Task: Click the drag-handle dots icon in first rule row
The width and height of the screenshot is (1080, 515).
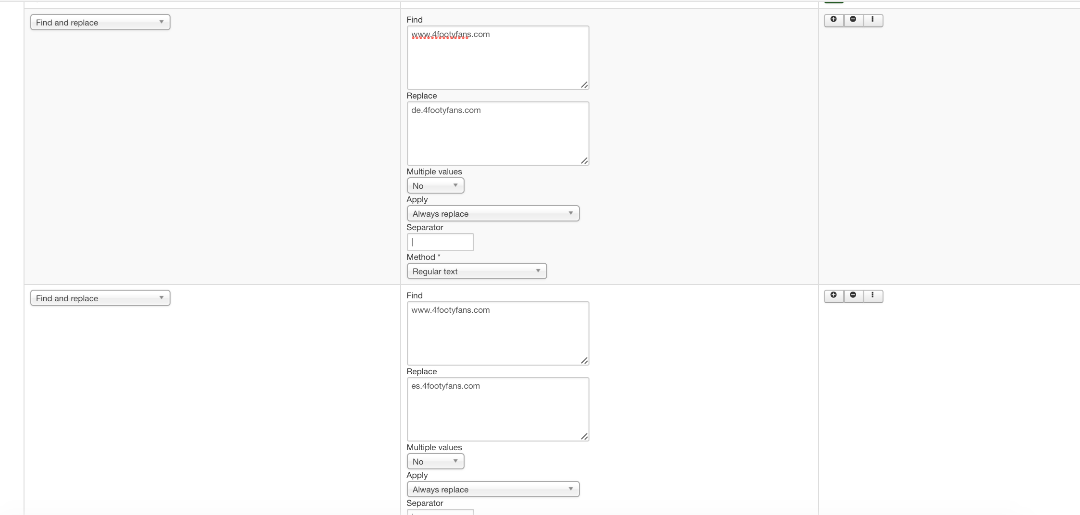Action: click(873, 20)
